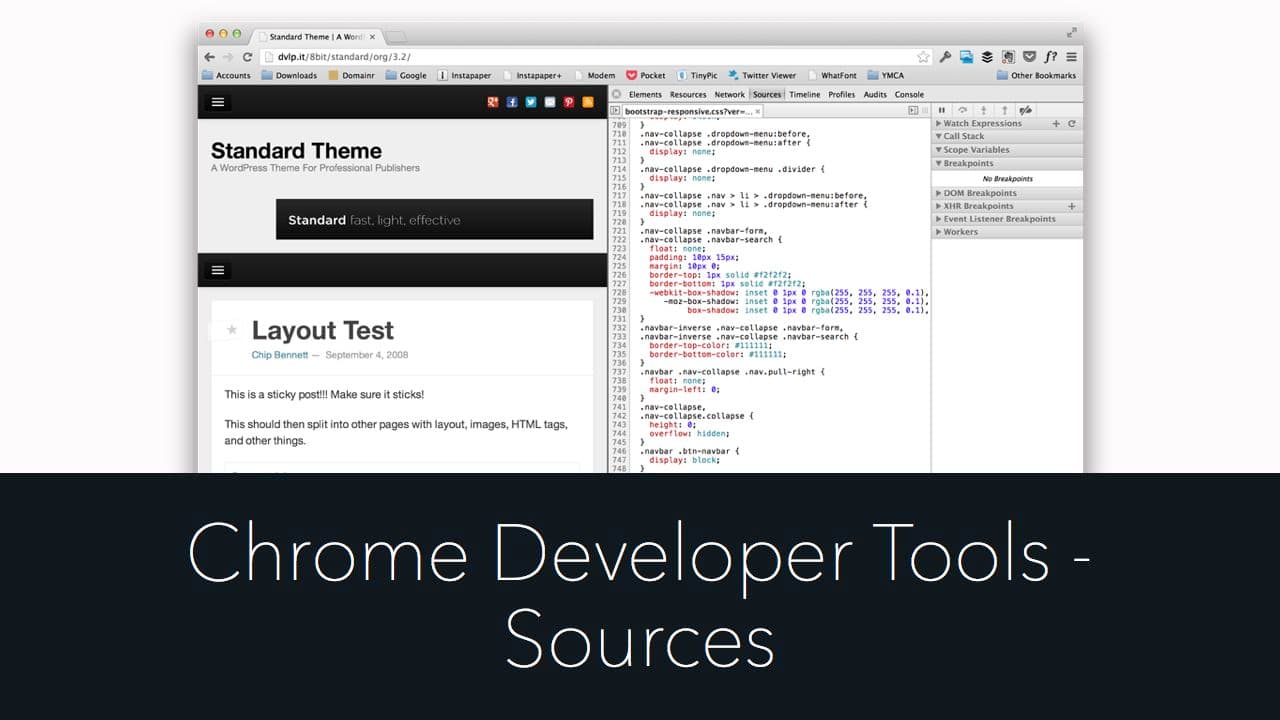Click the blue picture extension icon

pos(966,57)
